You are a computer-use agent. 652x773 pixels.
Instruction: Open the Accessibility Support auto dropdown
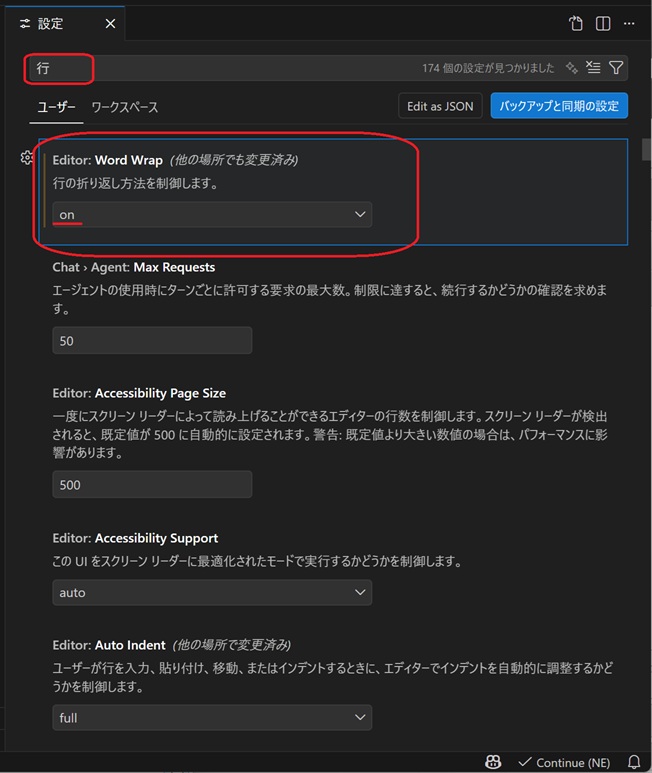[x=212, y=592]
